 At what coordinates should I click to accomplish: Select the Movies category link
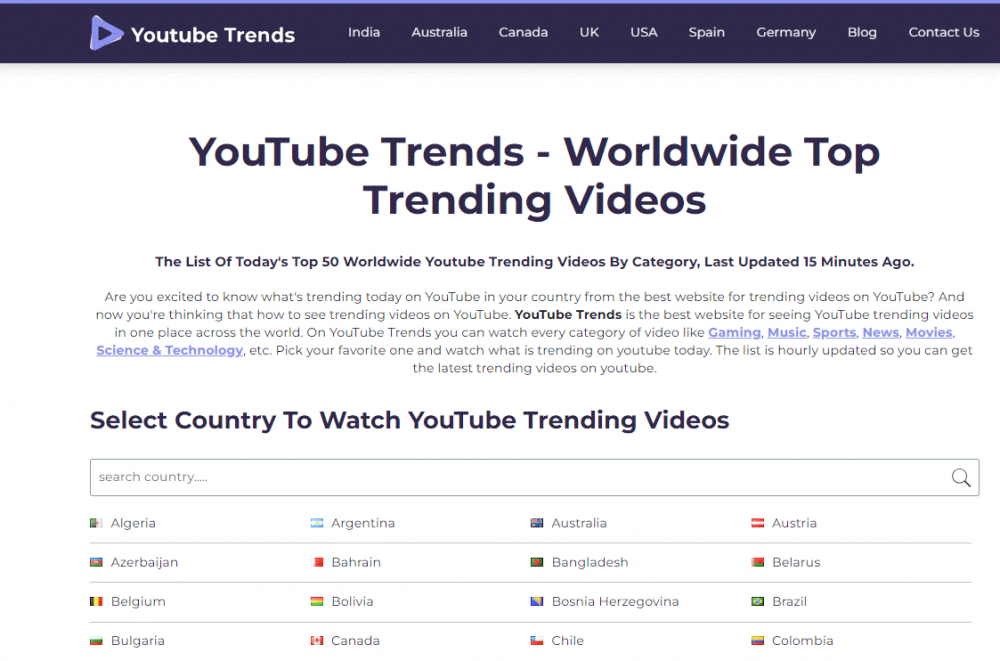point(928,332)
